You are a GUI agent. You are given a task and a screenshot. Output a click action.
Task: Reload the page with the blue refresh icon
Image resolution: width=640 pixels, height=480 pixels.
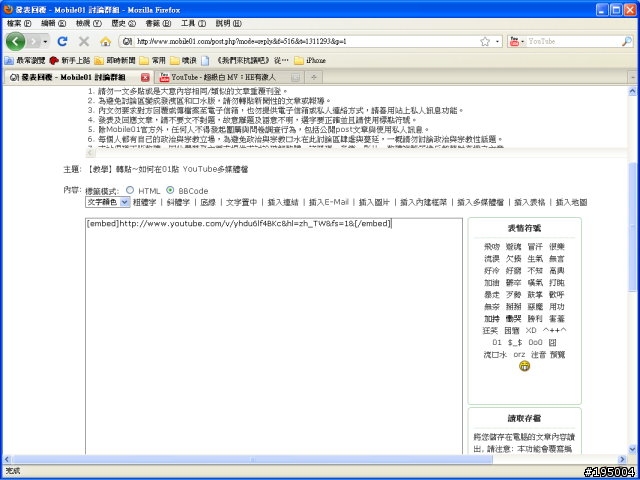pos(62,41)
